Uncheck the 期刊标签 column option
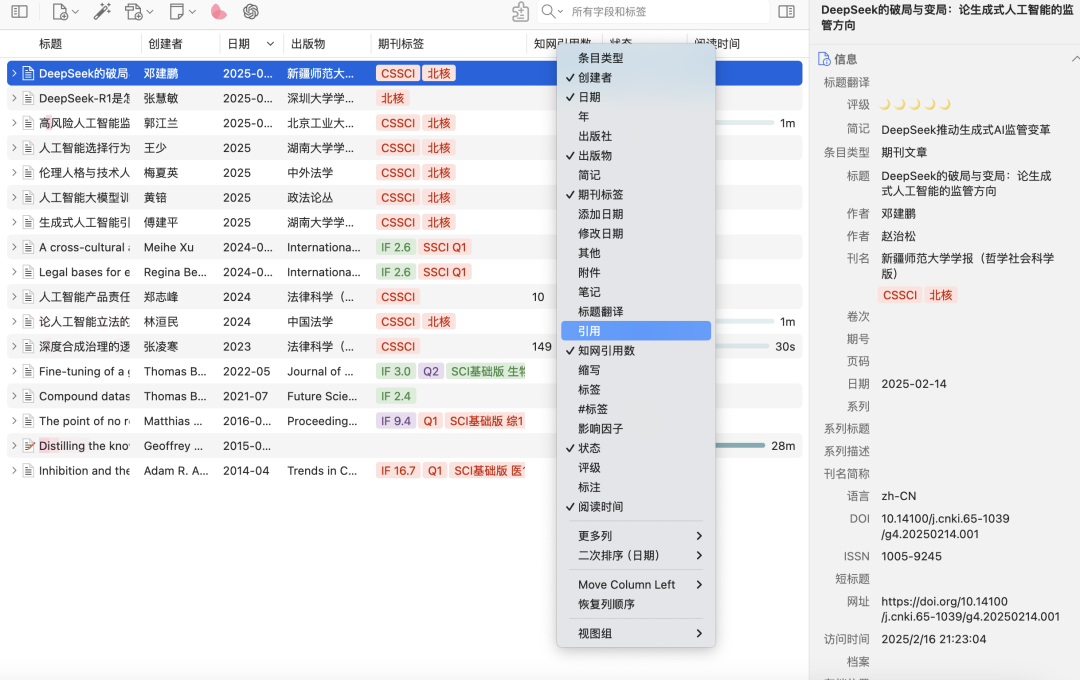This screenshot has height=680, width=1080. tap(636, 195)
